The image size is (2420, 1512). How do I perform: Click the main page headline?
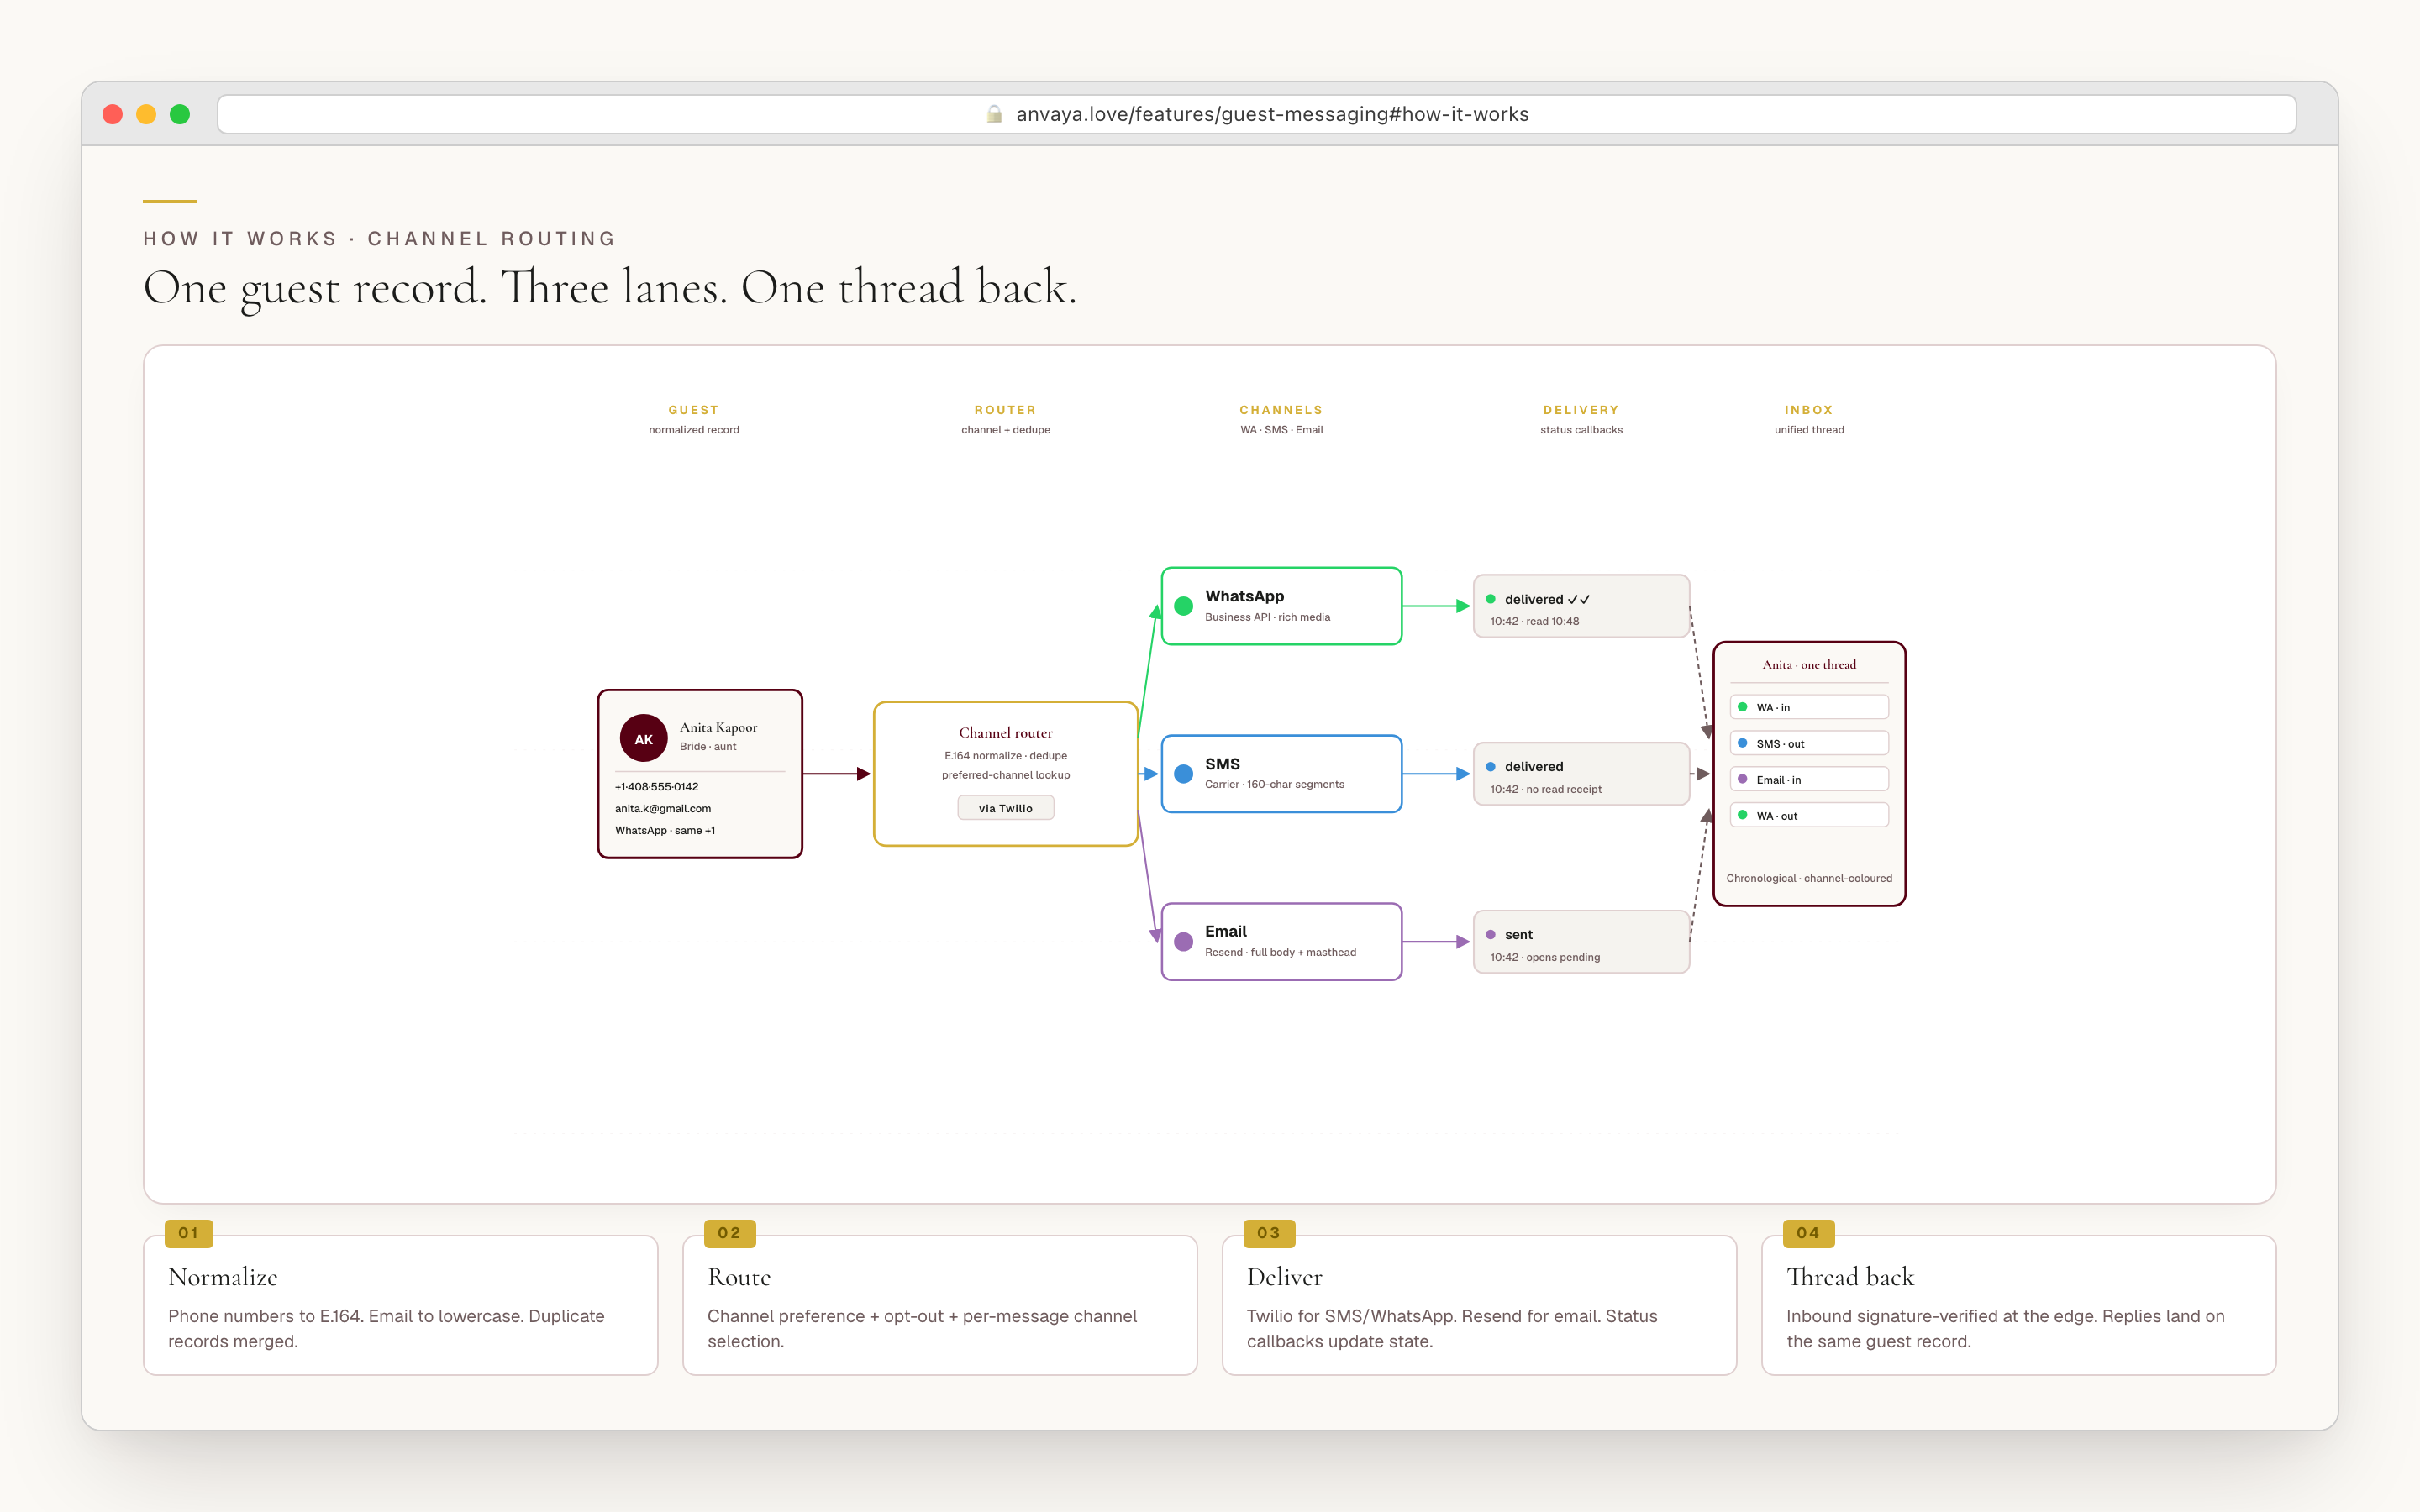[610, 288]
